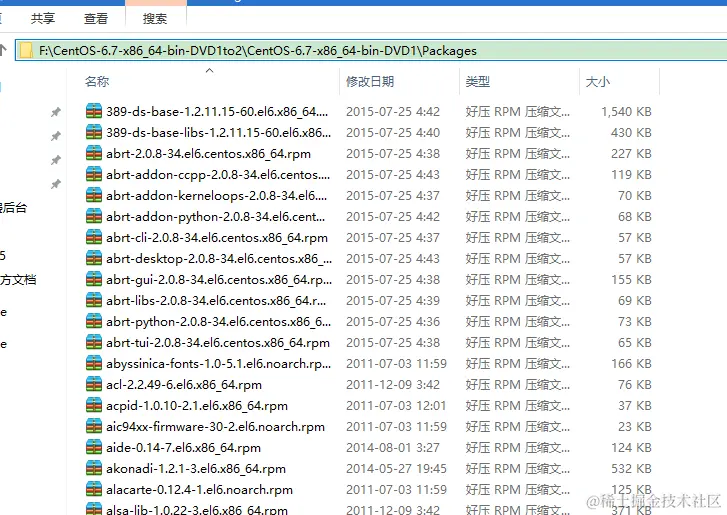Select filename acl-2.2.49-6.el6.x86_64.rpm

(184, 384)
